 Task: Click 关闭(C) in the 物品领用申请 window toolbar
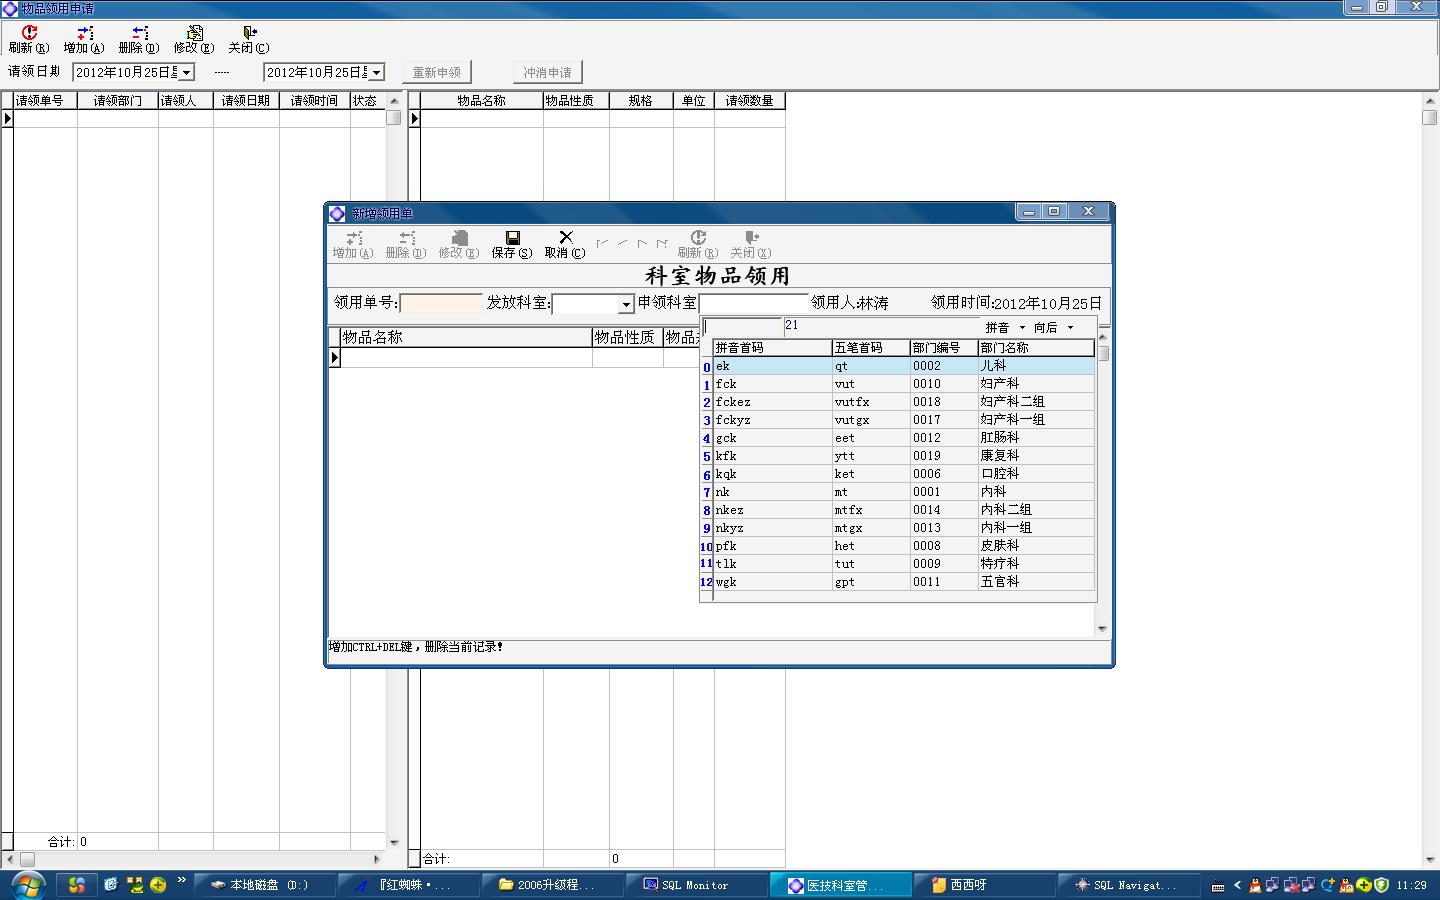pos(249,40)
